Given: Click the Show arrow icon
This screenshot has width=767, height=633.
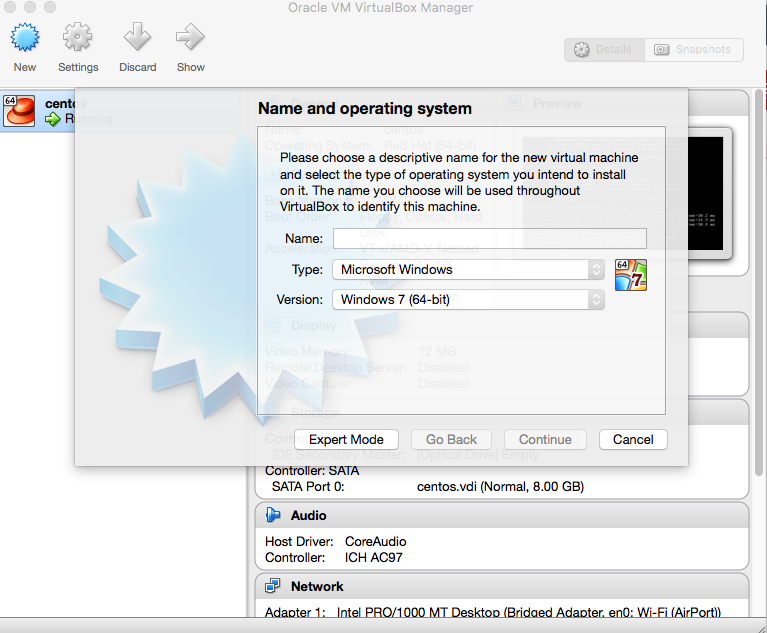Looking at the screenshot, I should (190, 37).
